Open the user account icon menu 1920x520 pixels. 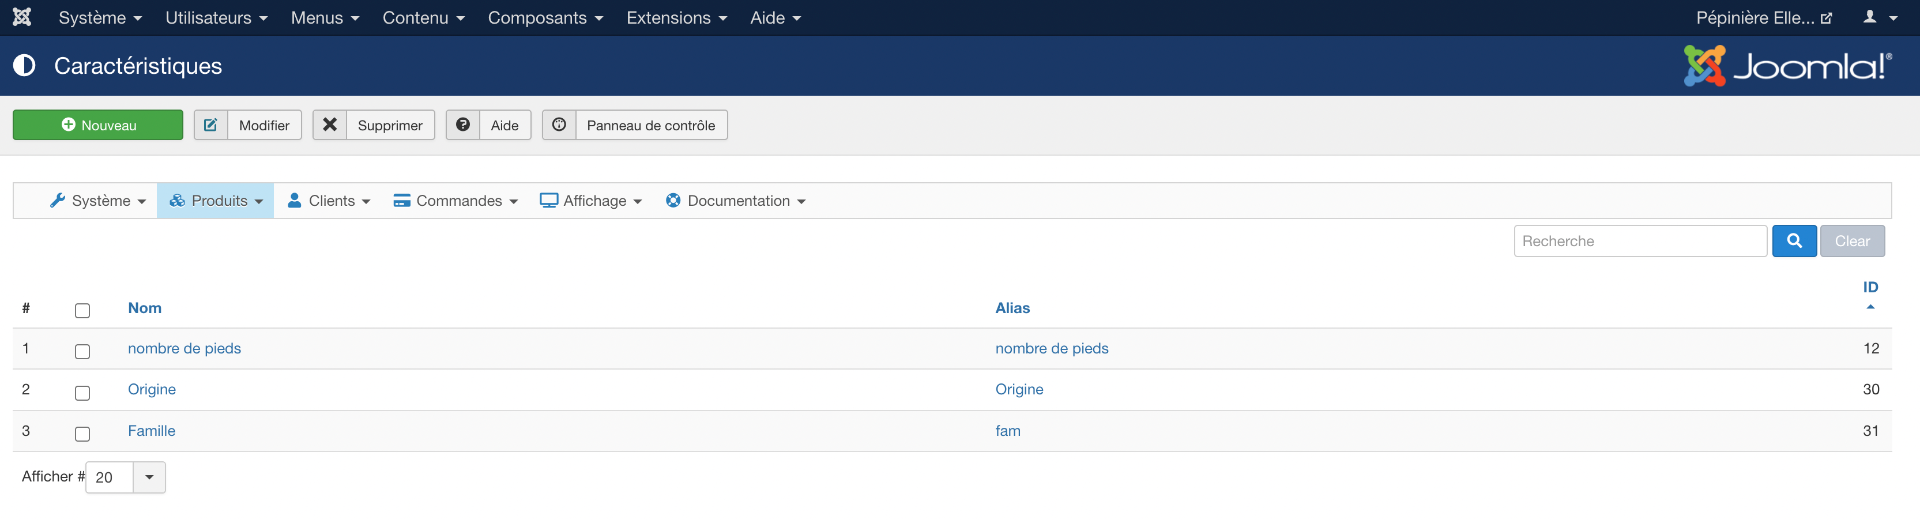[x=1880, y=17]
